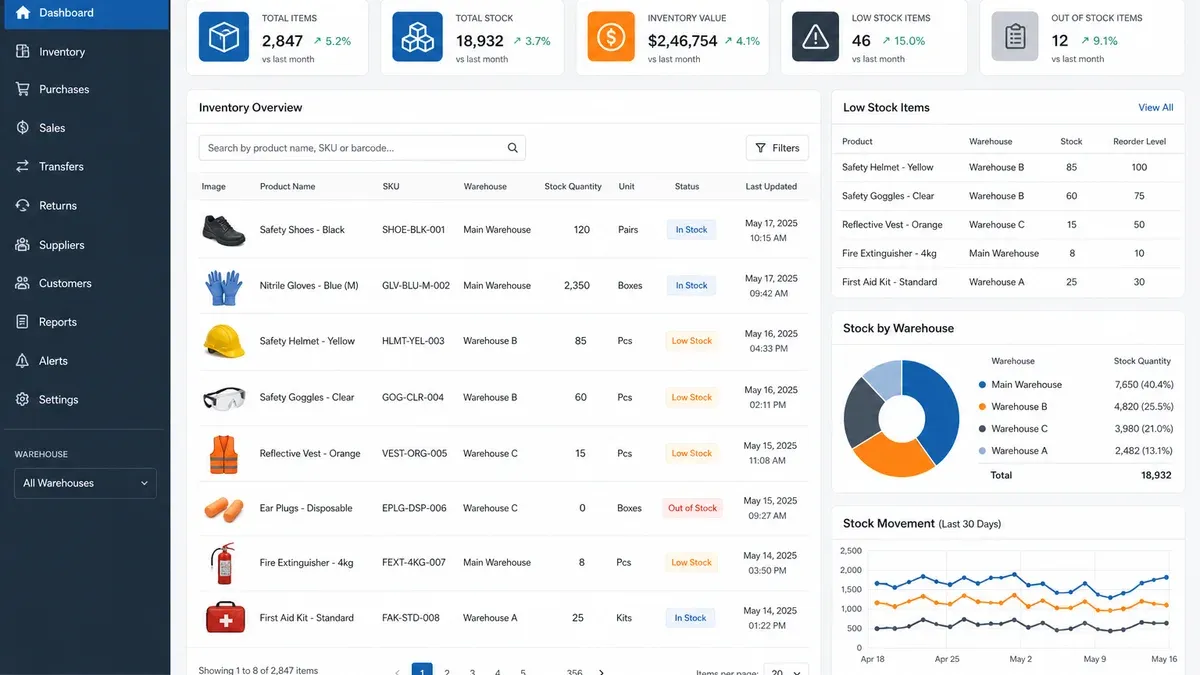Click page 2 in pagination

(x=447, y=672)
